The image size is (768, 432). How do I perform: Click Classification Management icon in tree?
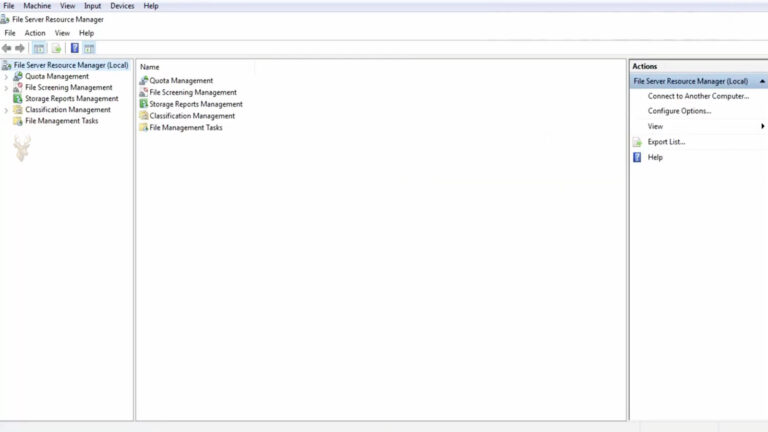(x=18, y=110)
